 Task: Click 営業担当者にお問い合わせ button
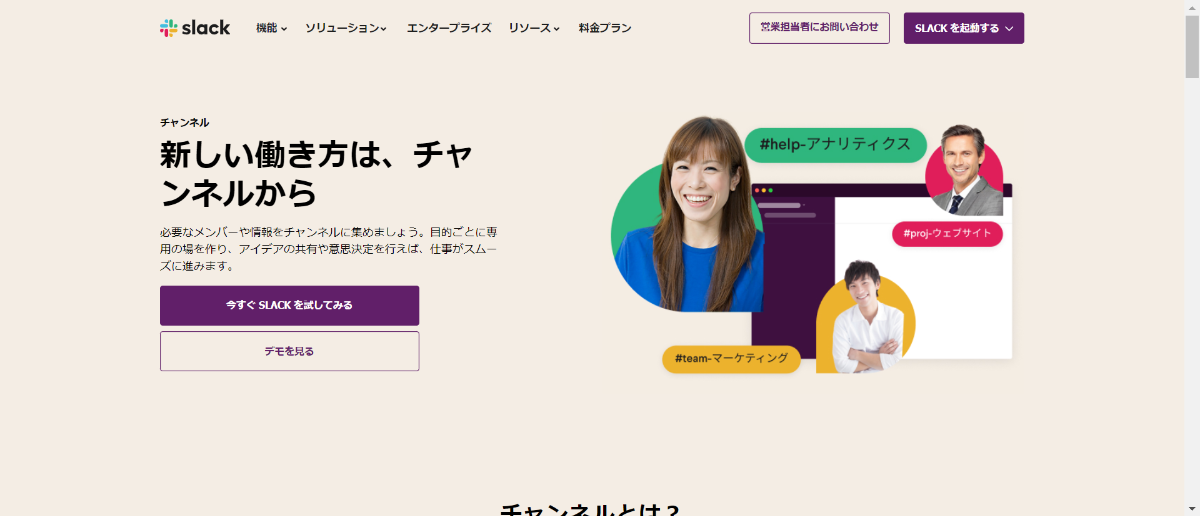click(819, 28)
